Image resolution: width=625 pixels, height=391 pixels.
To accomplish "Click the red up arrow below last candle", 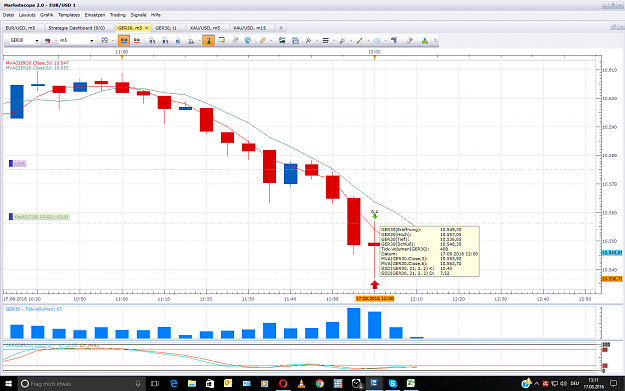I will pyautogui.click(x=374, y=285).
